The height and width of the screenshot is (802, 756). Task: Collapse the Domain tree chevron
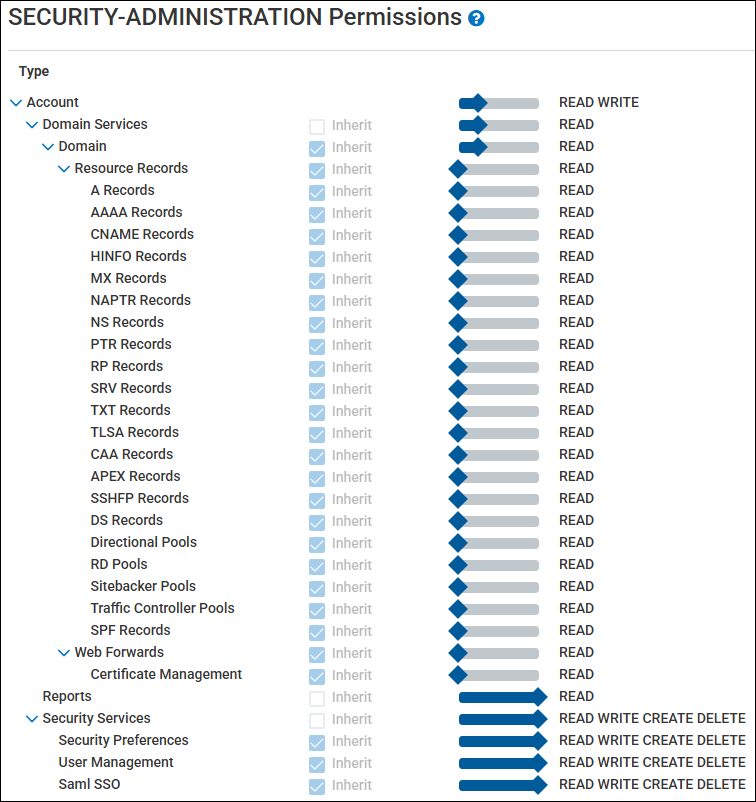pos(48,147)
